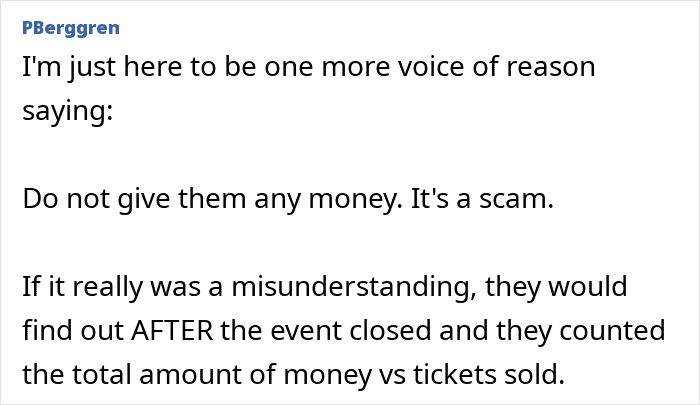
Task: Click the sentence "It's a scam."
Action: coord(480,199)
